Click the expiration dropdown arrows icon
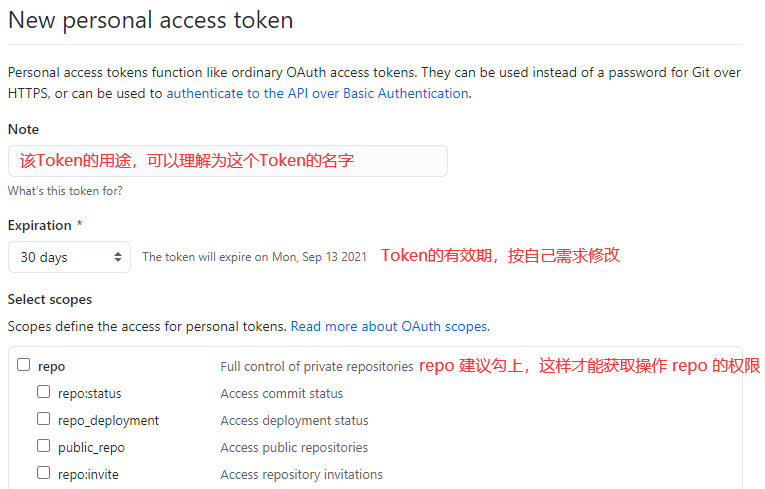The height and width of the screenshot is (489, 765). 118,257
